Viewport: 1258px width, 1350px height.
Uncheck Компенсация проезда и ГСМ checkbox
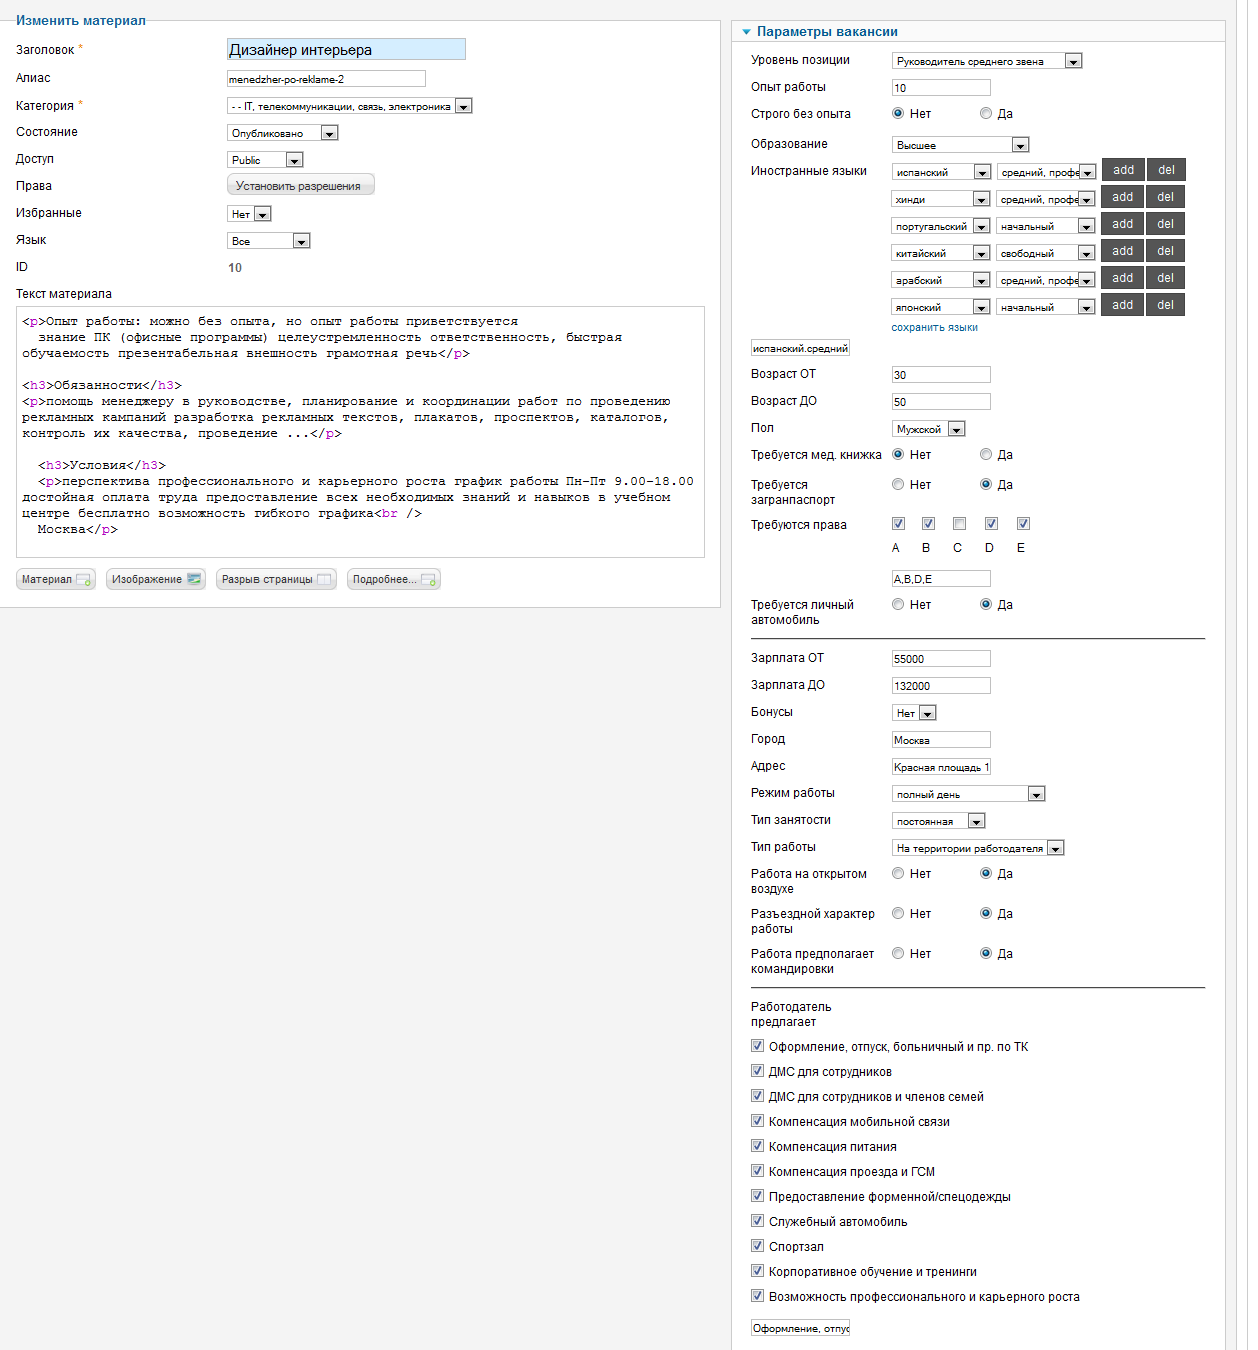tap(757, 1171)
